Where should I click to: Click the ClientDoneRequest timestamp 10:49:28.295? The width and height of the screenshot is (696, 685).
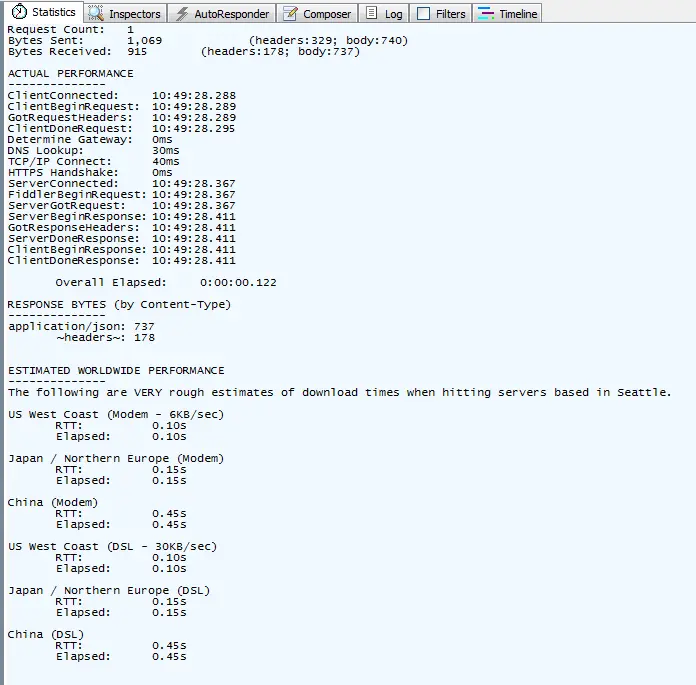tap(194, 129)
